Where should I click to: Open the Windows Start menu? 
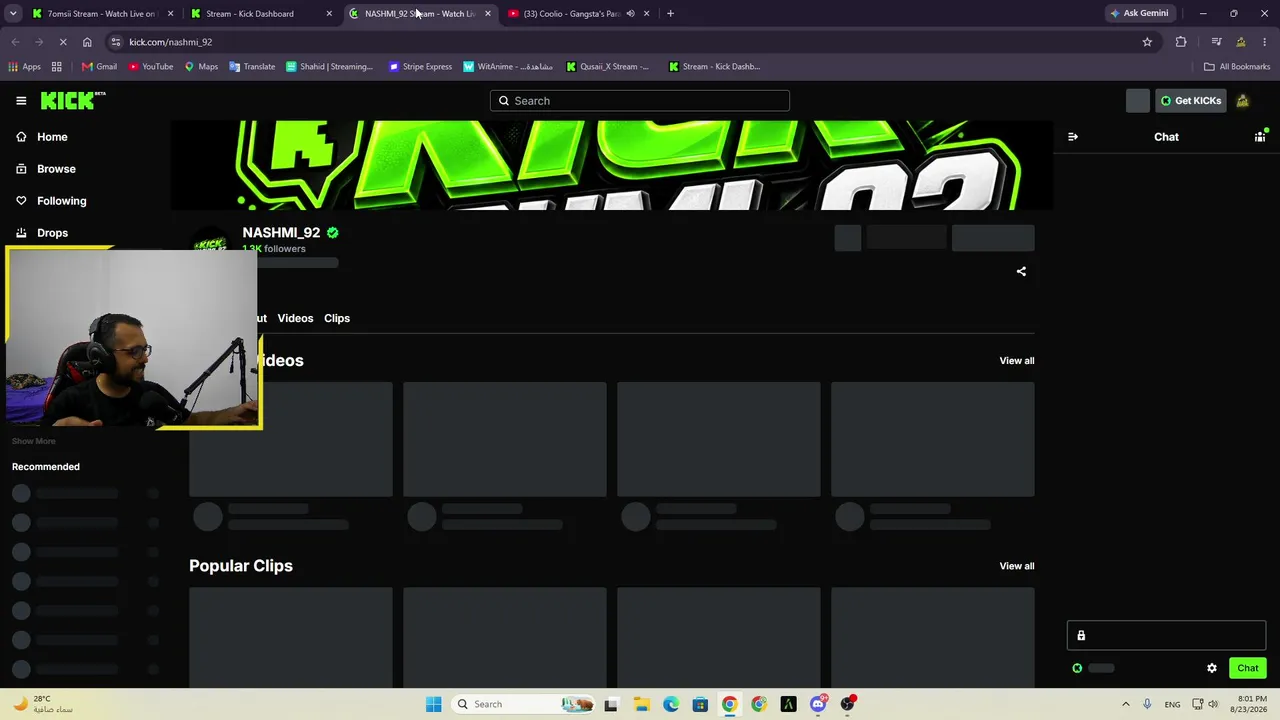(433, 704)
